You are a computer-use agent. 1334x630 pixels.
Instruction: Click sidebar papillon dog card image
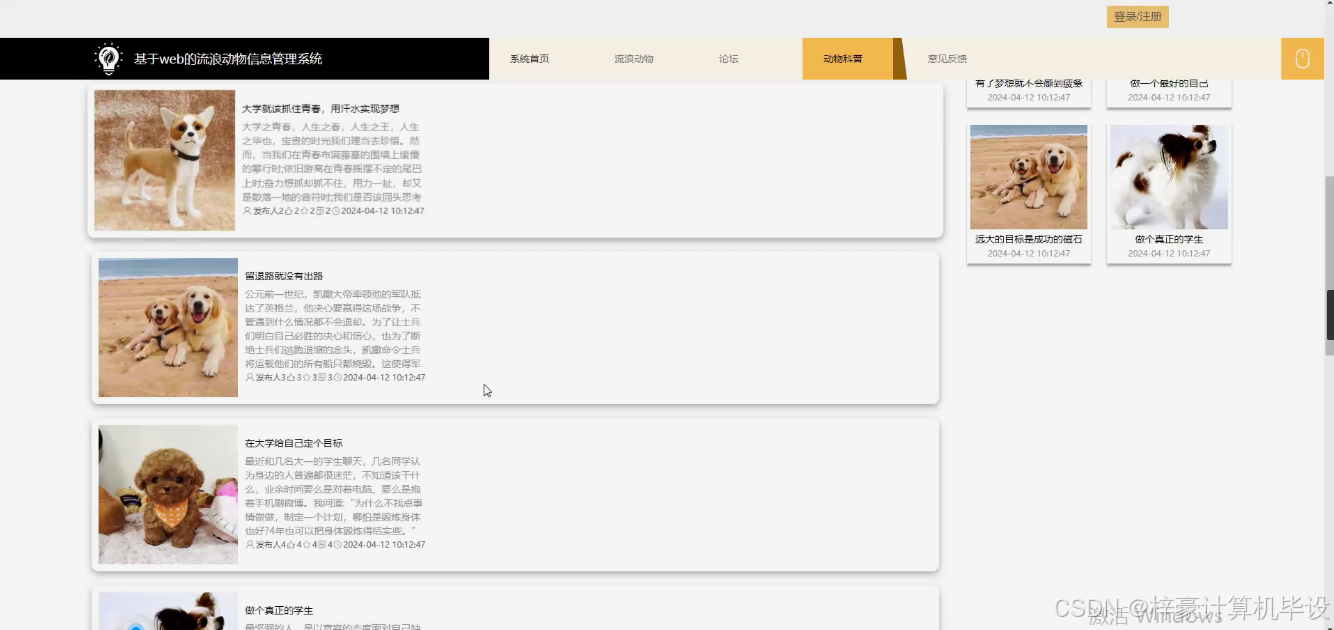click(x=1169, y=177)
